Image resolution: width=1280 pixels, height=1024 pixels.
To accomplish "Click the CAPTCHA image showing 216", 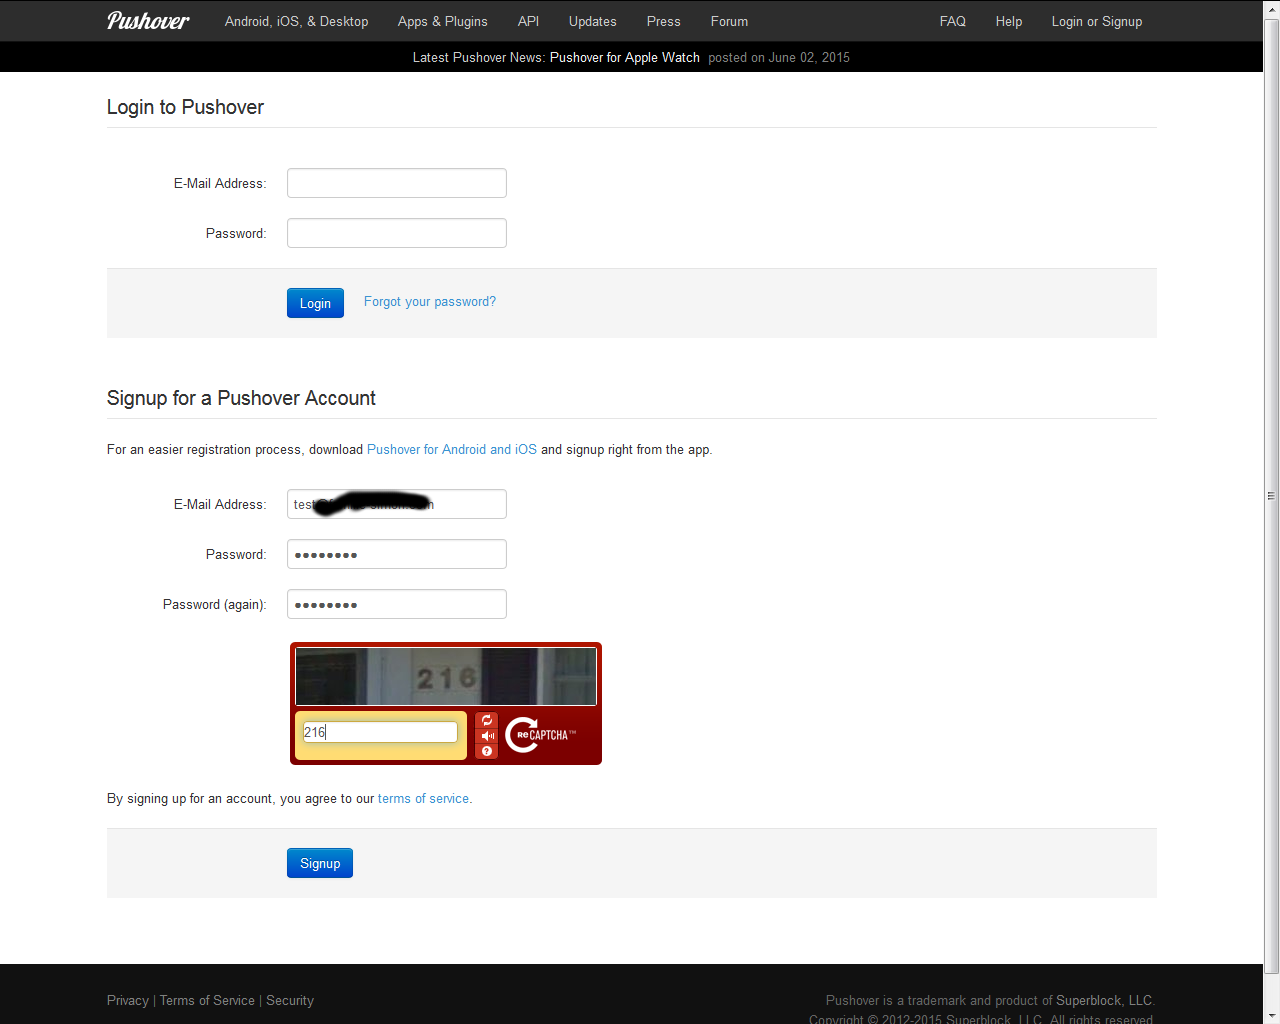I will pyautogui.click(x=446, y=676).
